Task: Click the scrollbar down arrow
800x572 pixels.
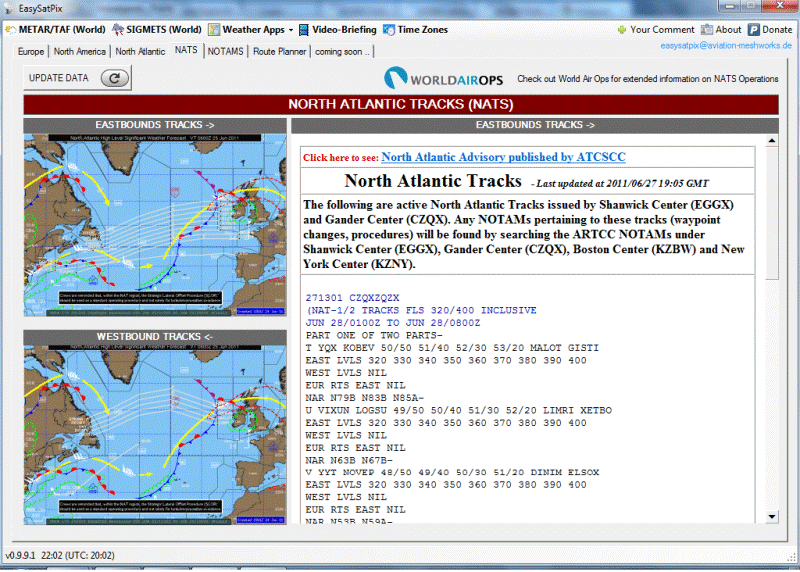Action: point(771,517)
